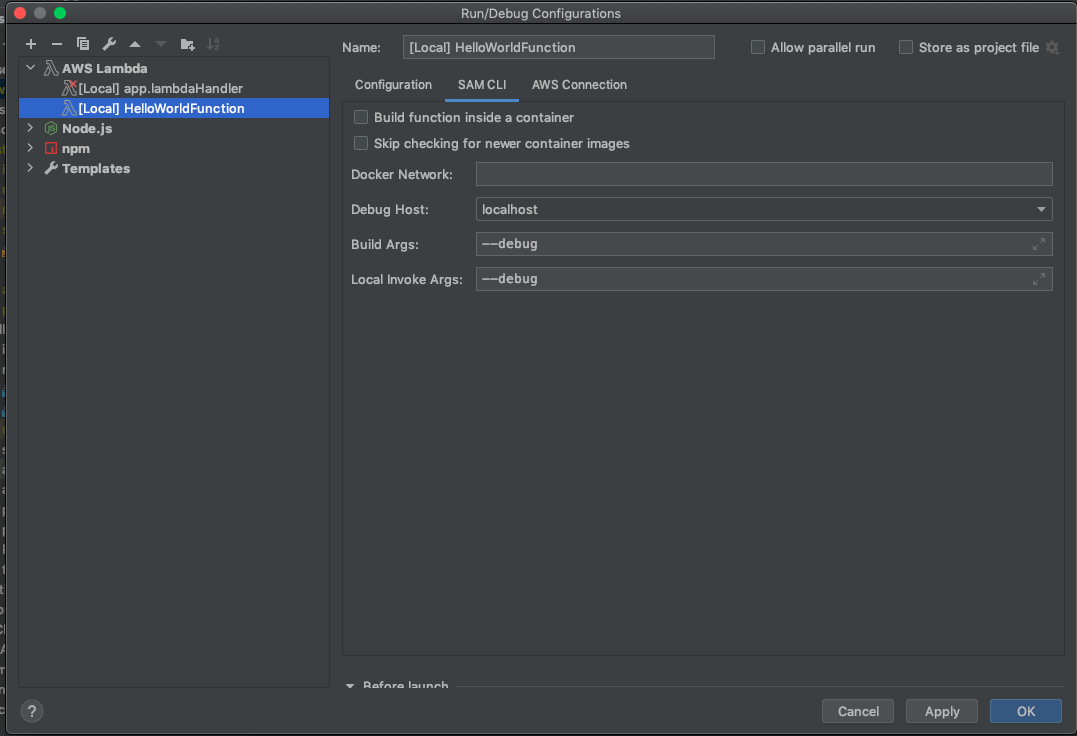
Task: Select the AWS Lambda group label
Action: point(104,68)
